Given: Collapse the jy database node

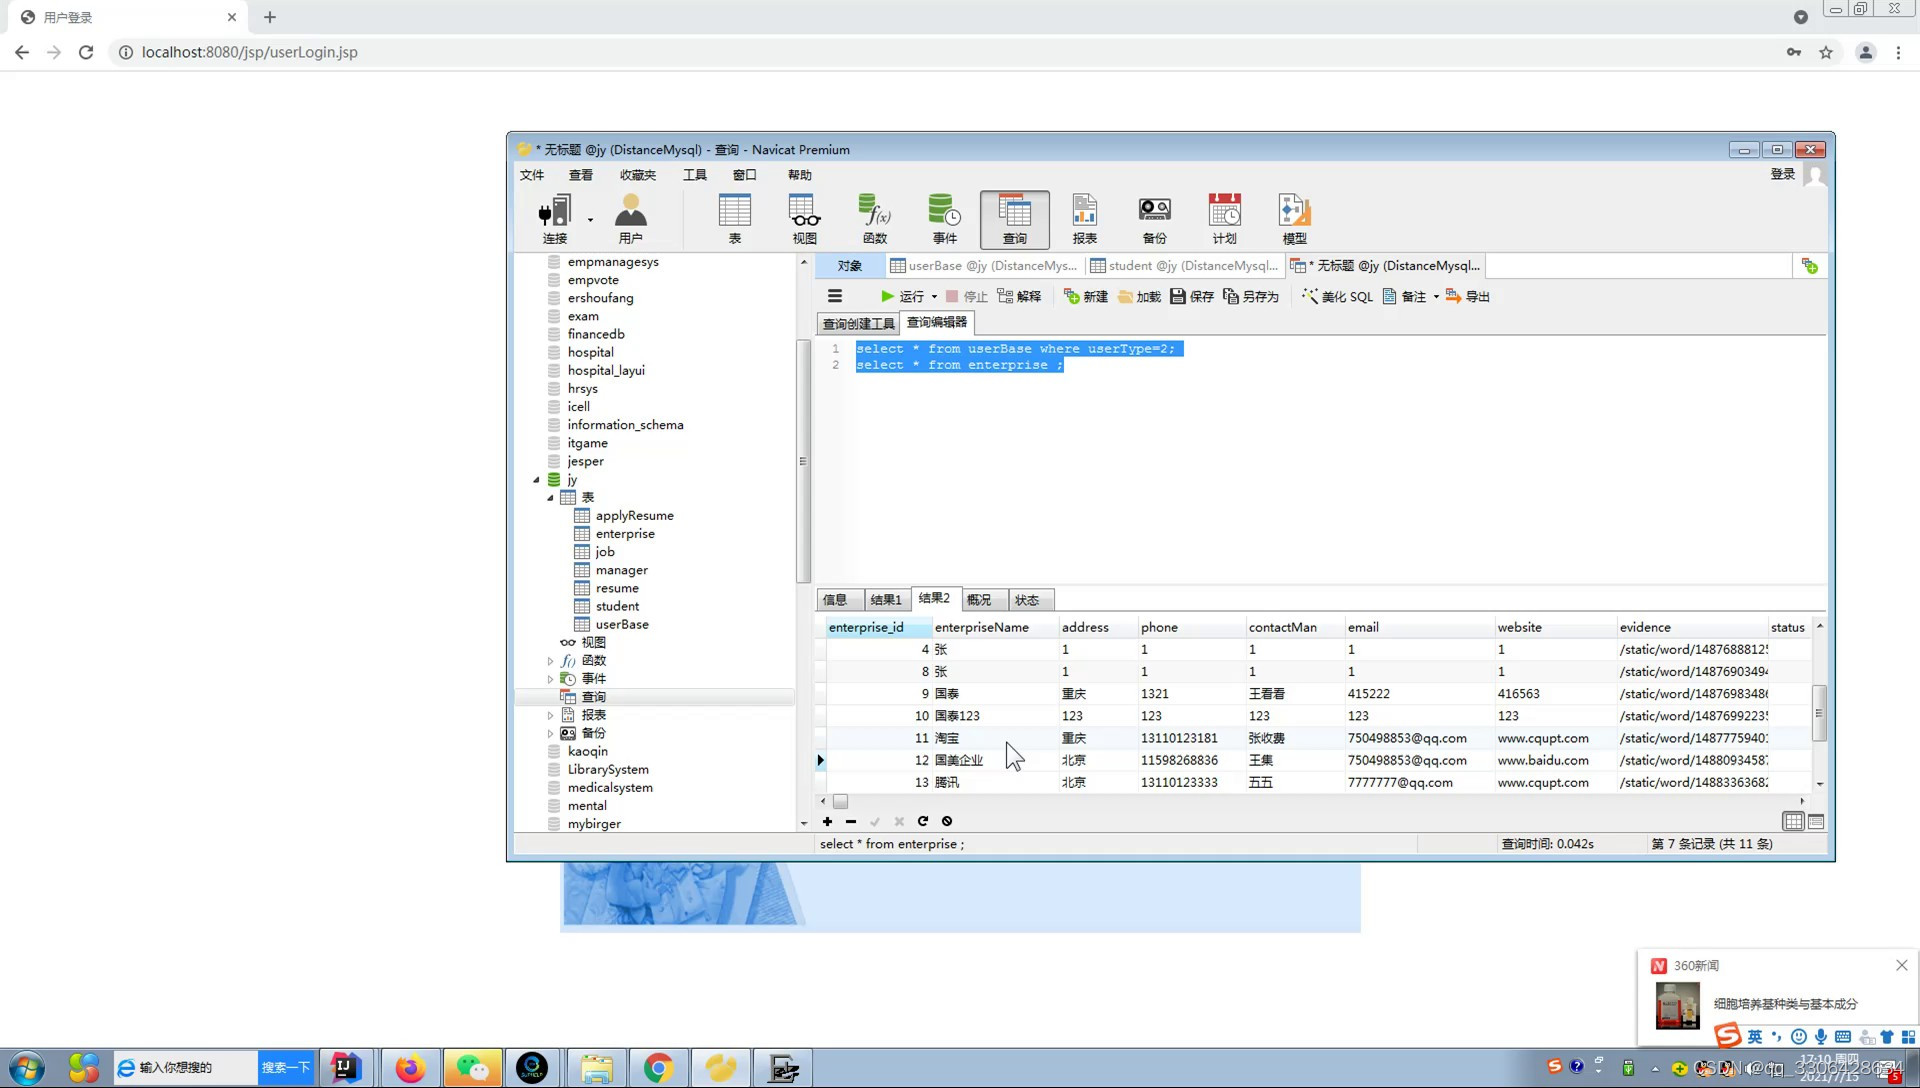Looking at the screenshot, I should click(536, 480).
